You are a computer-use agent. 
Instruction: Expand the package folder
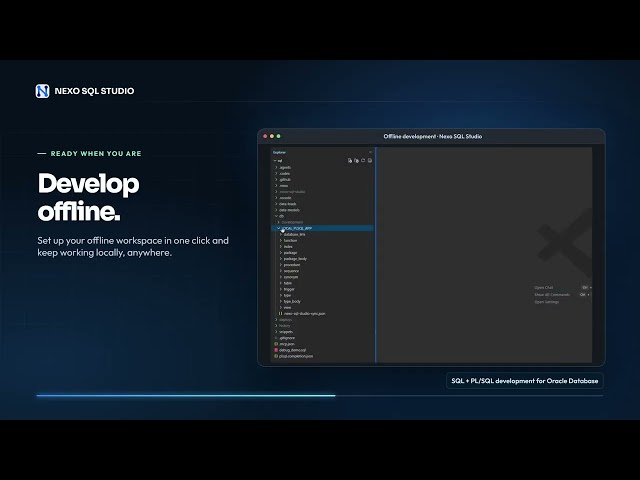pos(288,253)
